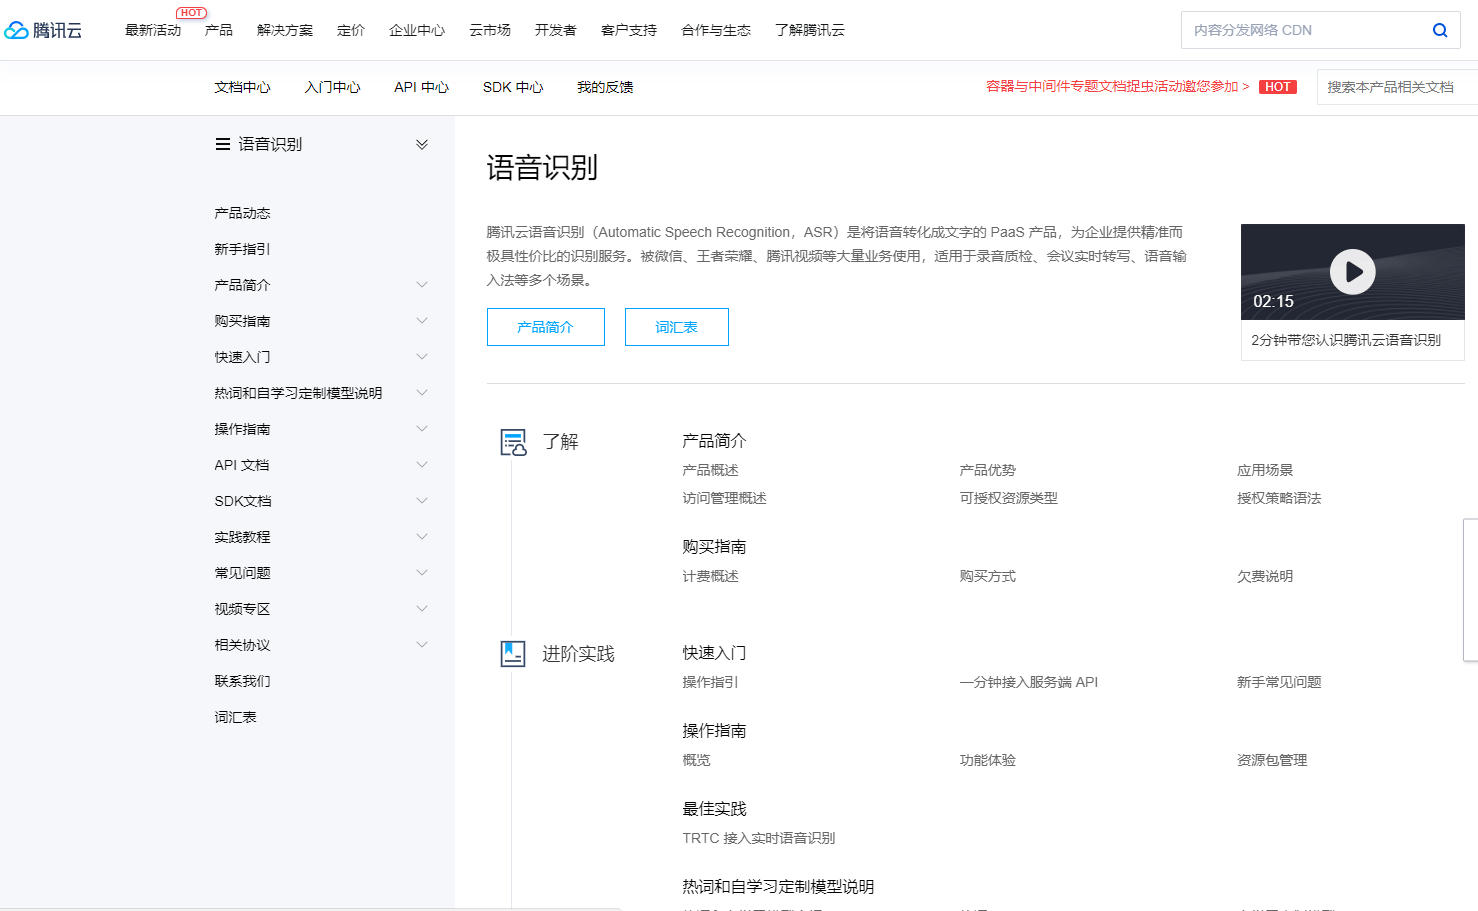
Task: Open 云市场 in top navigation
Action: click(490, 30)
